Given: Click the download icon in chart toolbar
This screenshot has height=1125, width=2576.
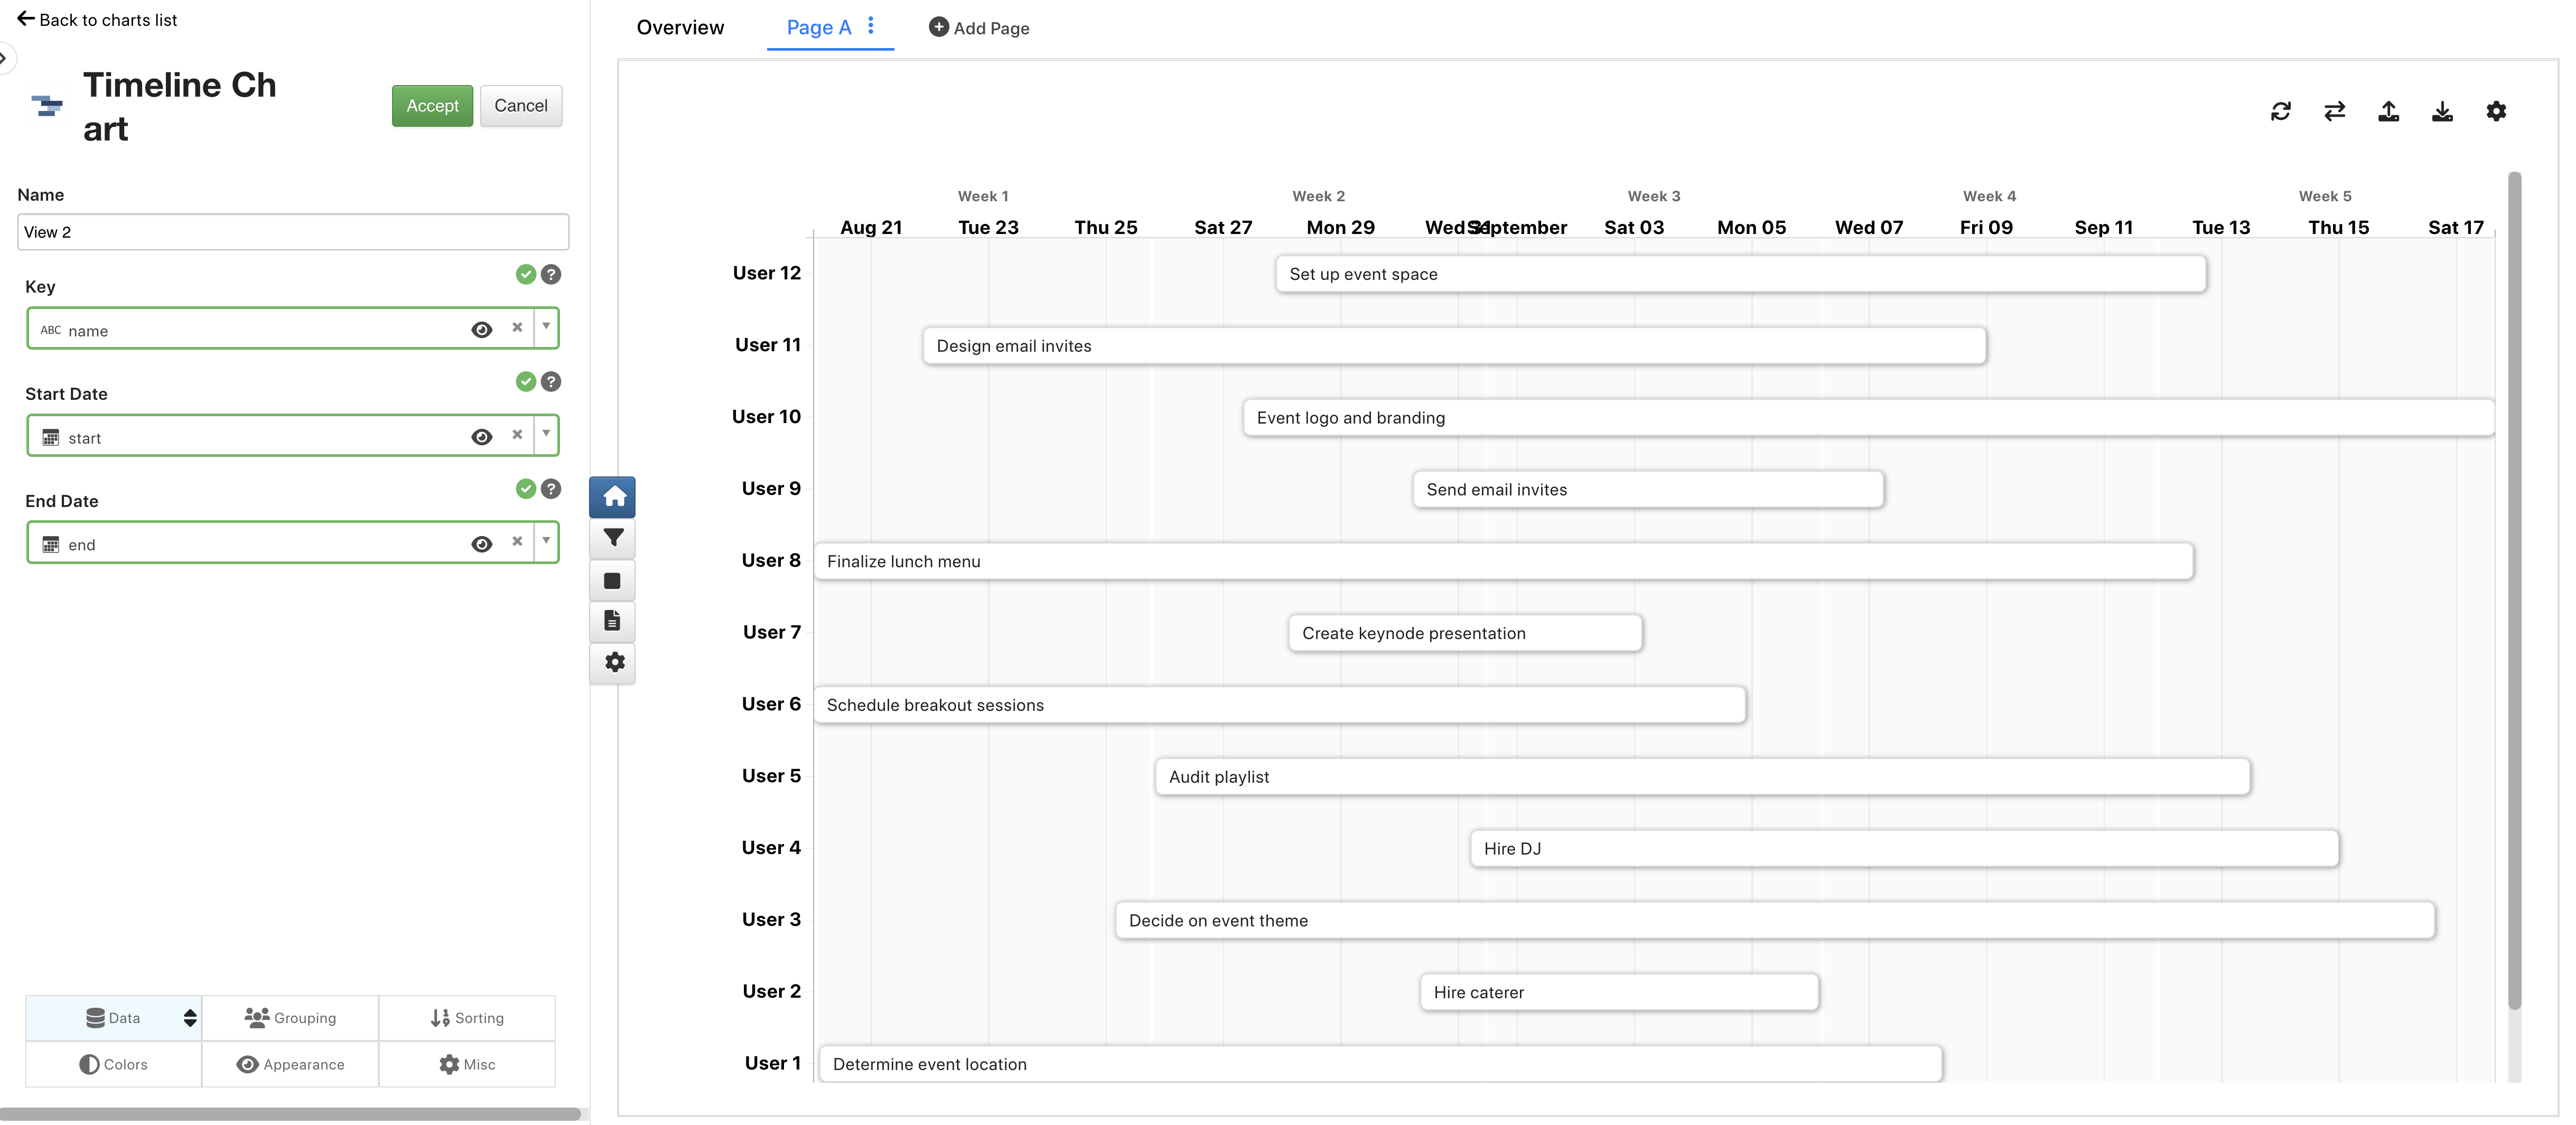Looking at the screenshot, I should pyautogui.click(x=2442, y=111).
